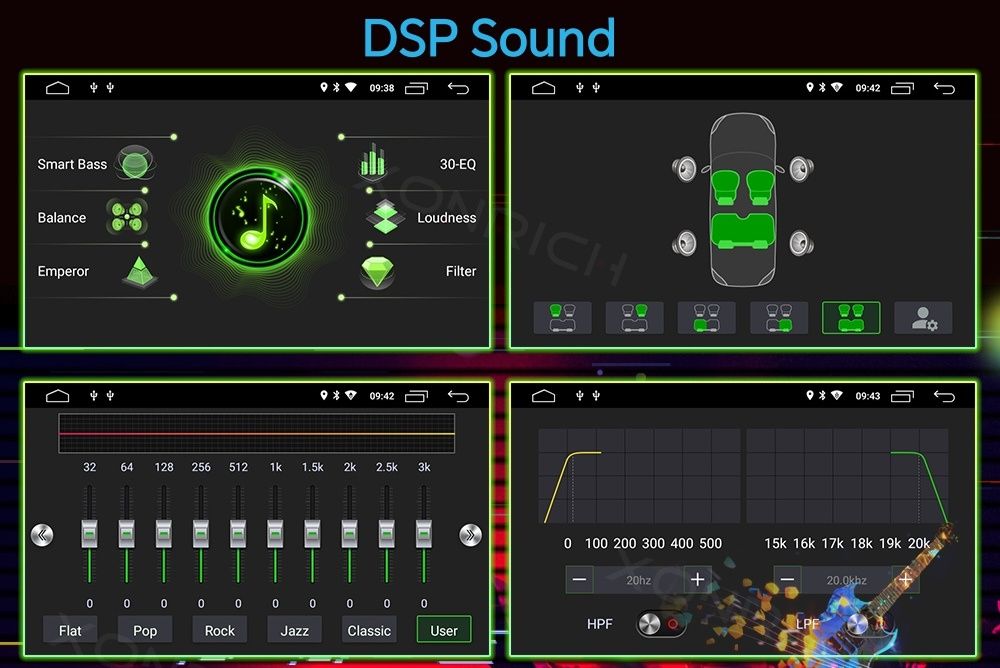Select the Jazz EQ preset
The width and height of the screenshot is (1000, 668).
pos(294,630)
